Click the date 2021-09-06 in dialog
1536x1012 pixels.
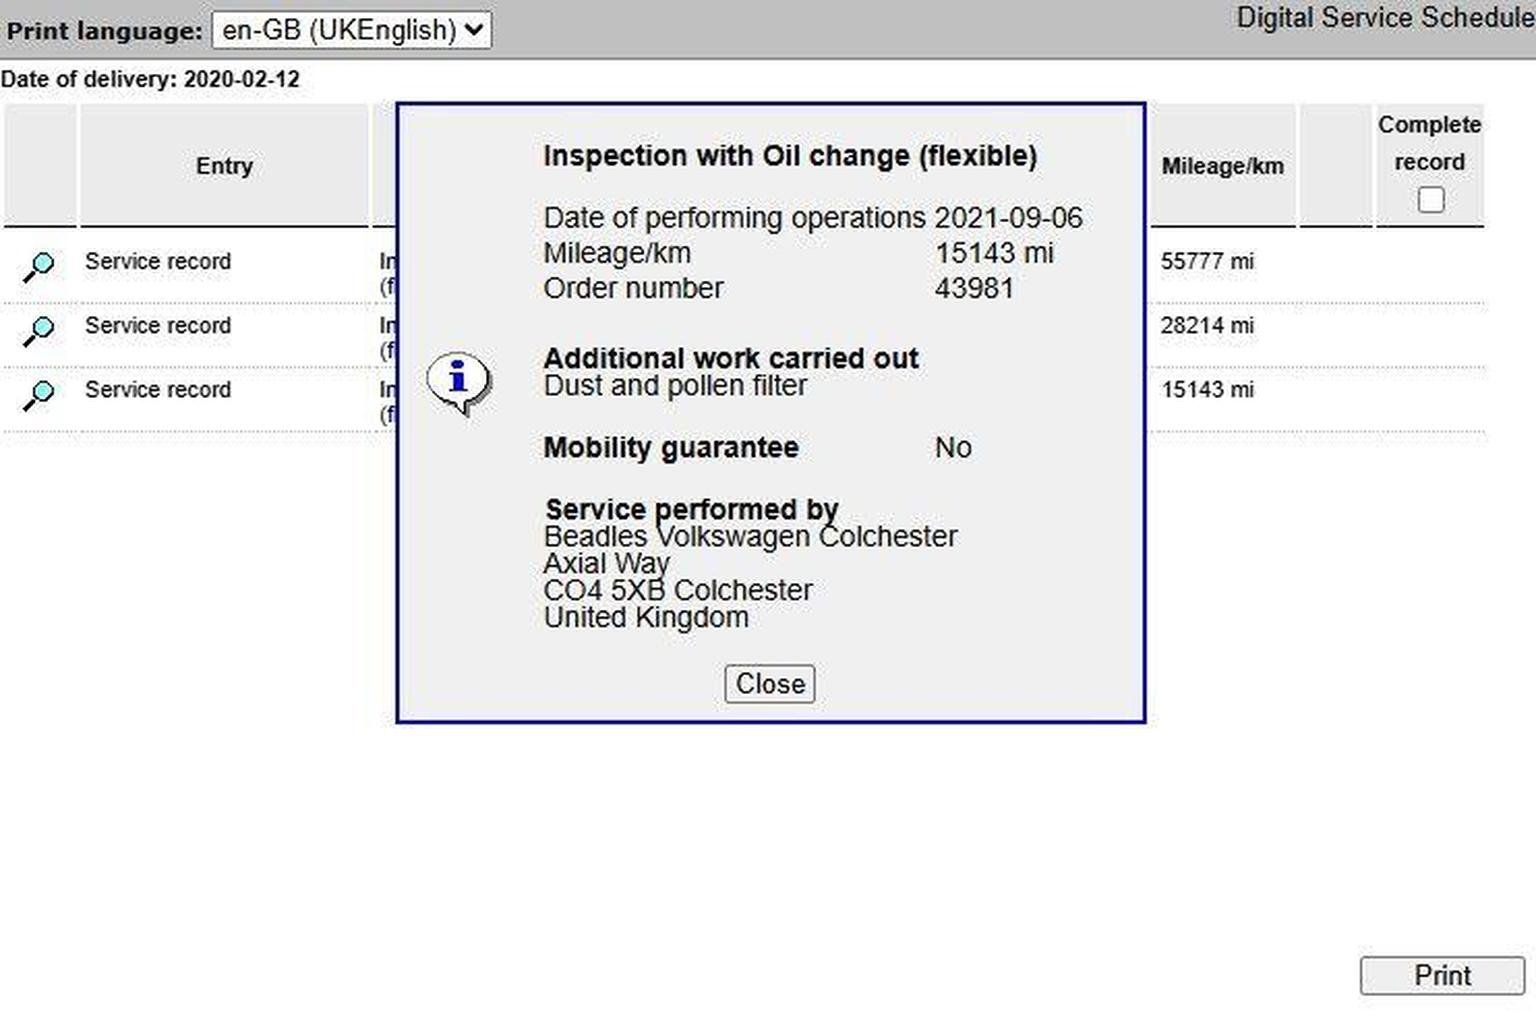pyautogui.click(x=1008, y=218)
